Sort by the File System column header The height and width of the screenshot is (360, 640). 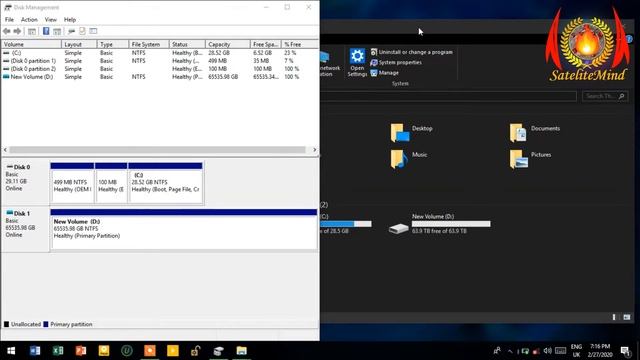[149, 44]
